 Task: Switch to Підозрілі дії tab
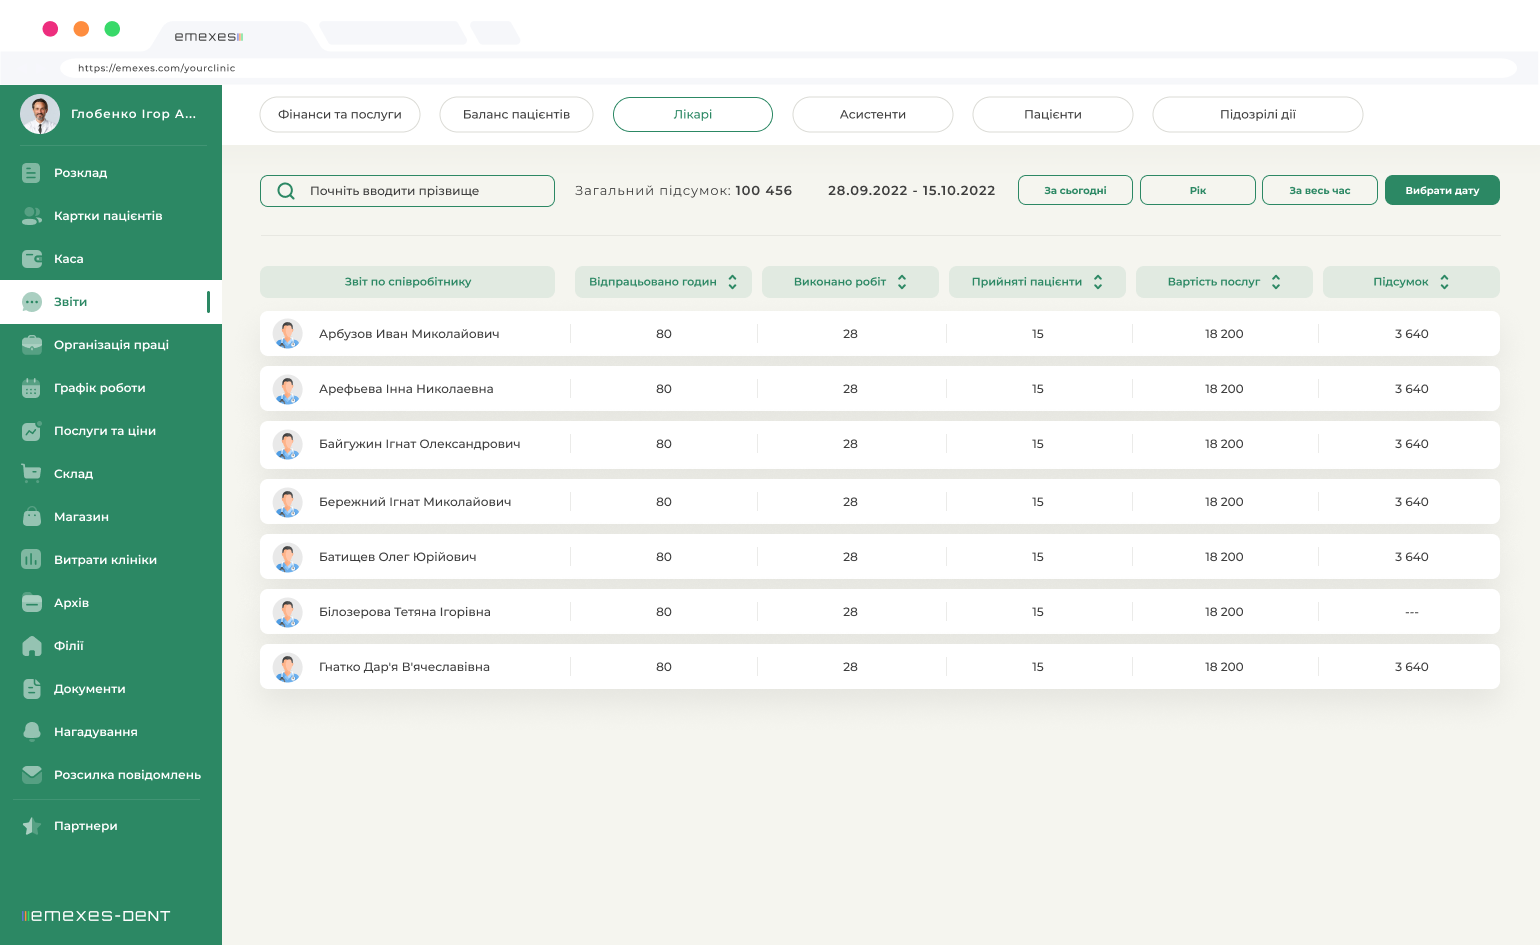[1258, 114]
